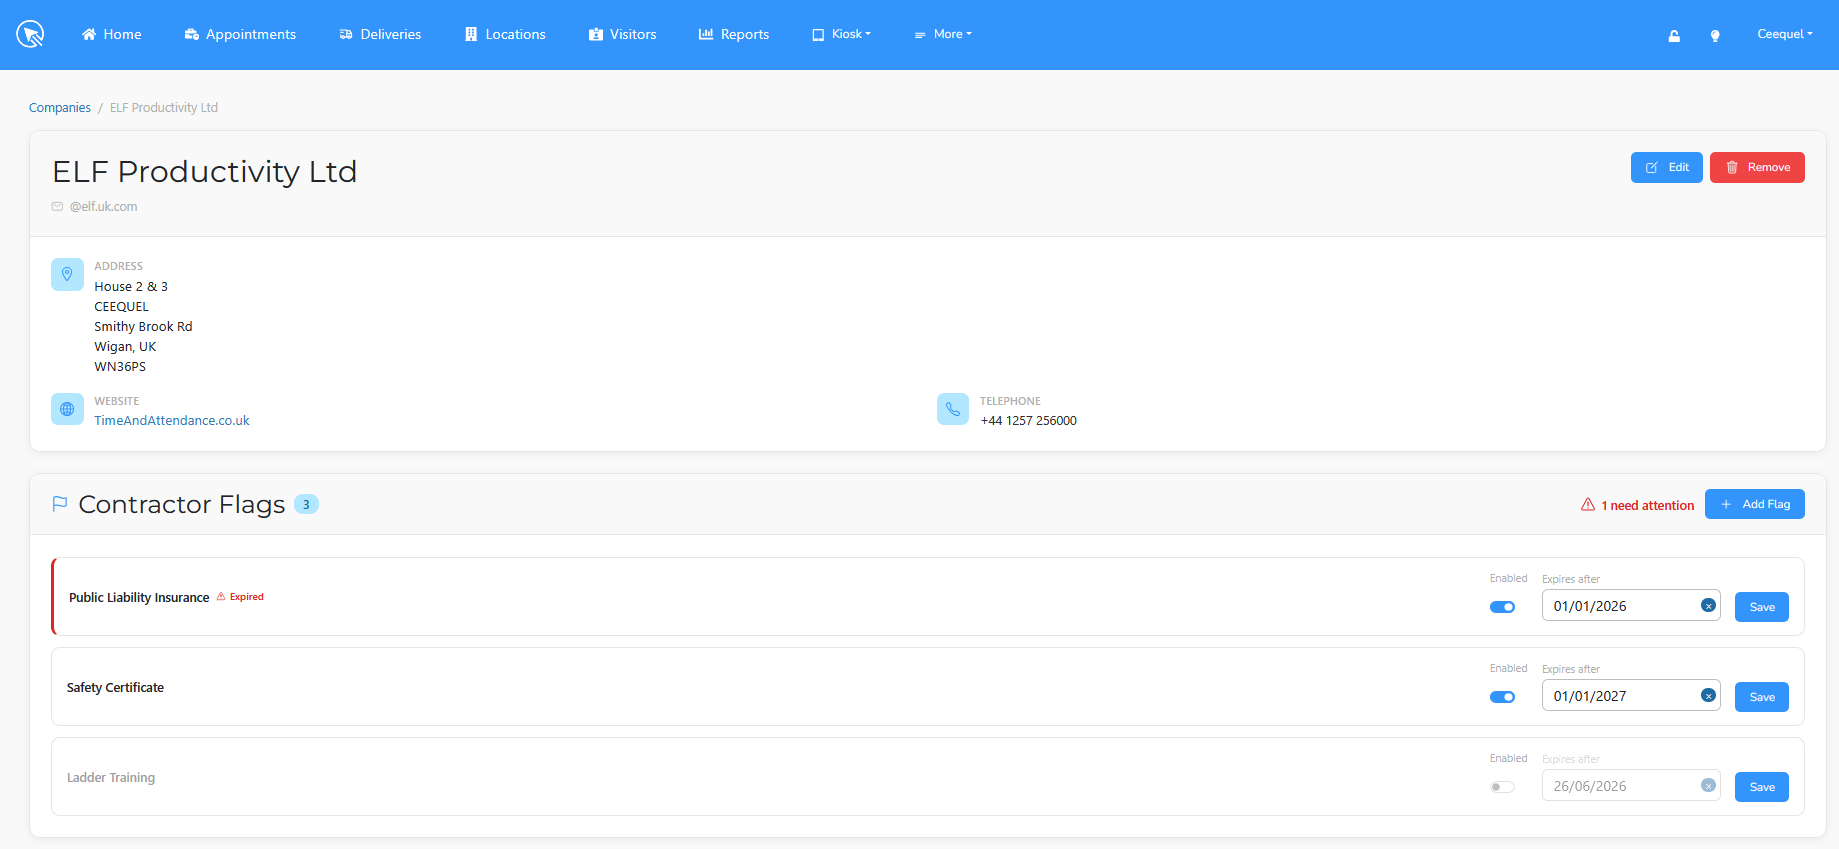Open the Deliveries section
Screen dimensions: 1839x849
tap(380, 34)
